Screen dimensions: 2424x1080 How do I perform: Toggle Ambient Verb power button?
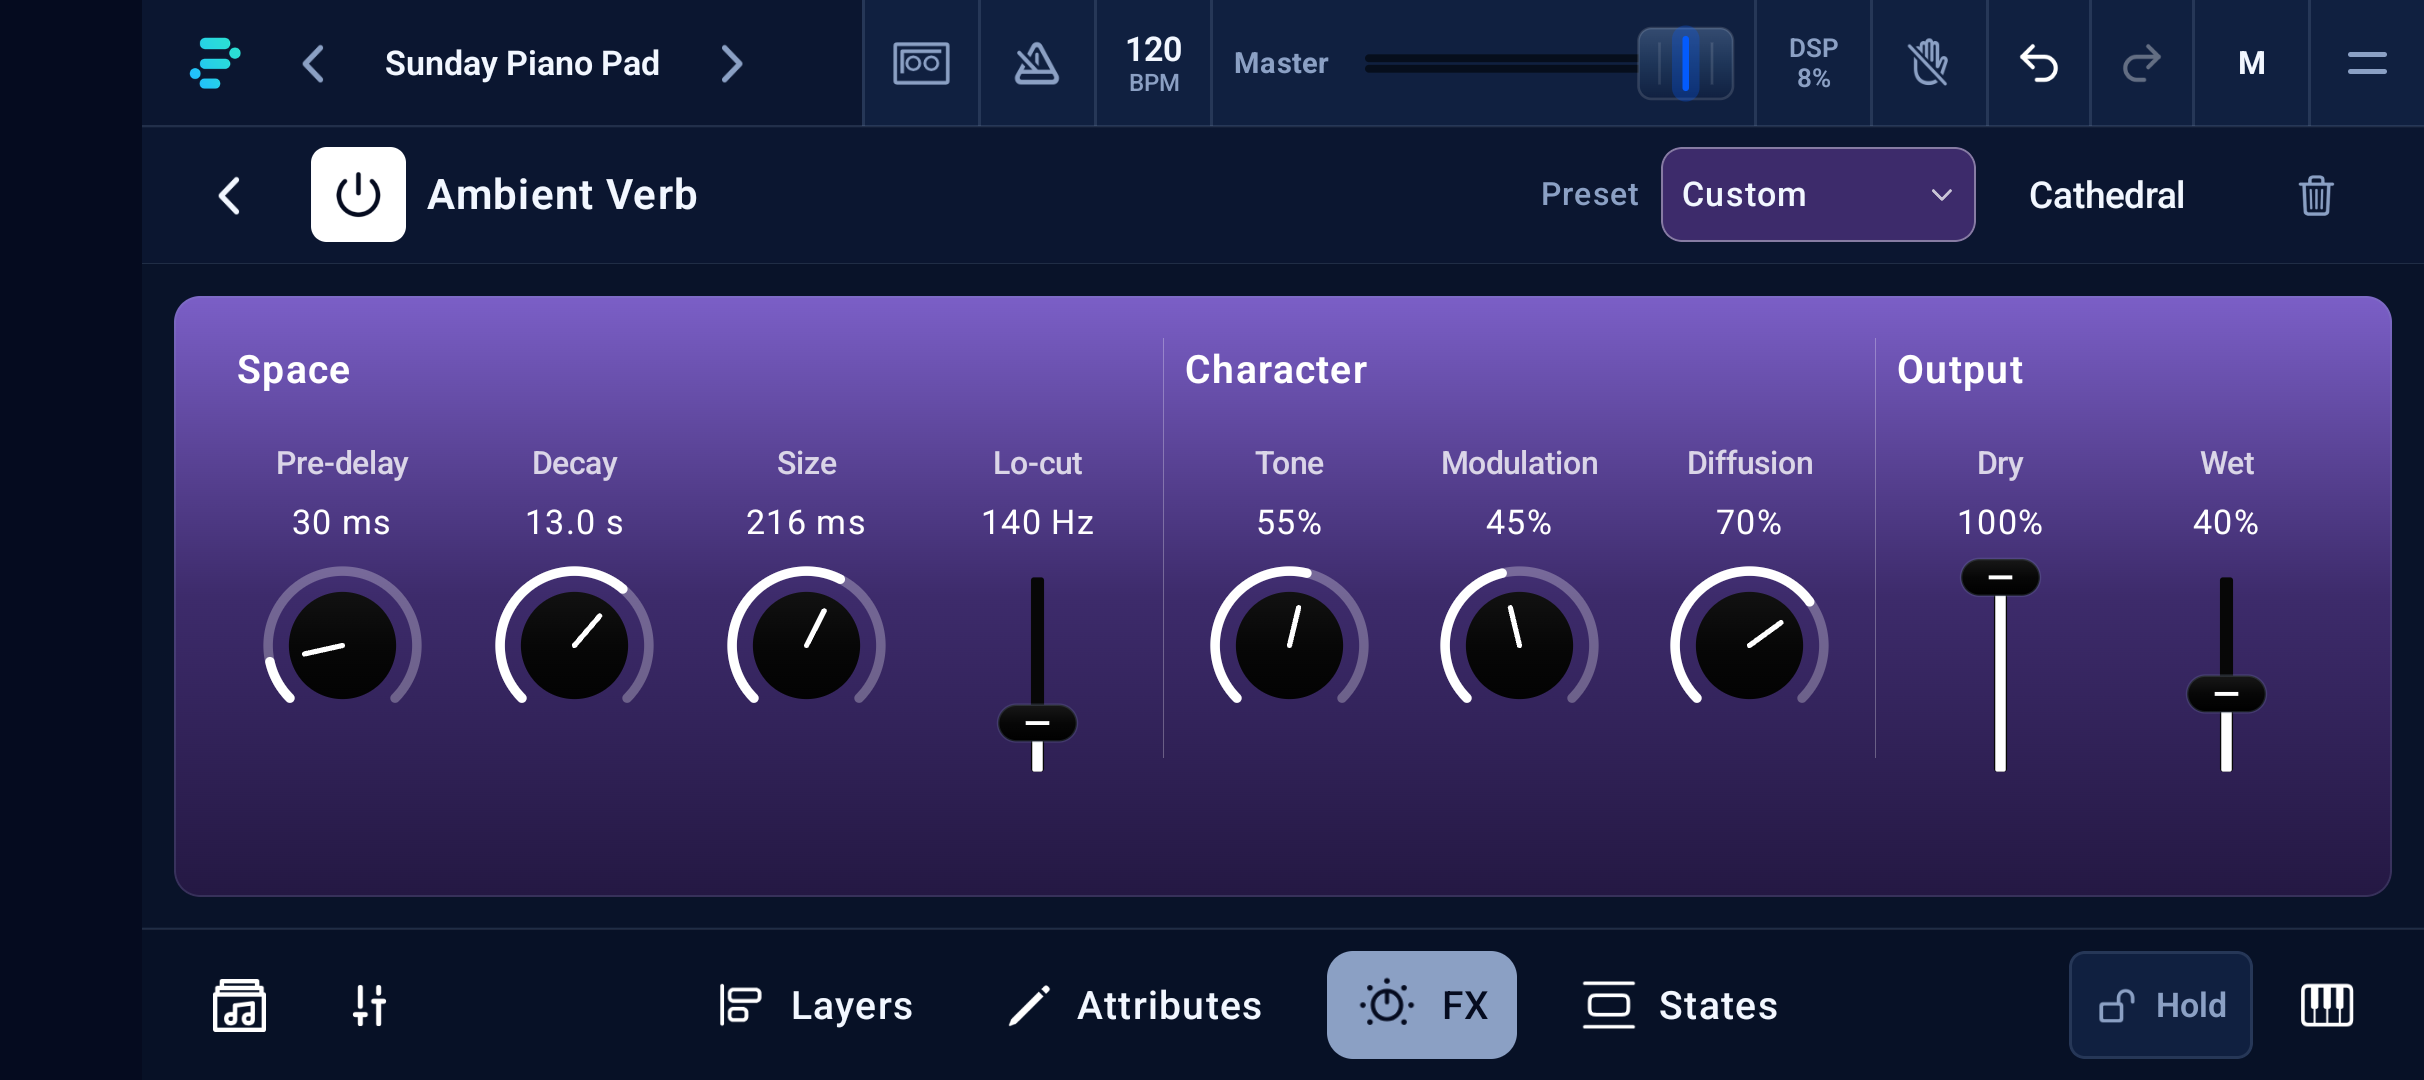pos(358,195)
